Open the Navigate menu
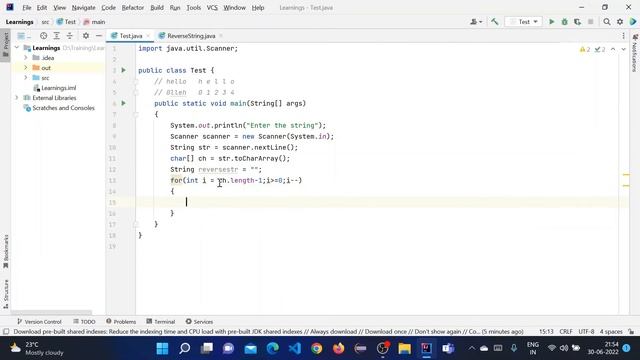The width and height of the screenshot is (640, 360). 83,8
